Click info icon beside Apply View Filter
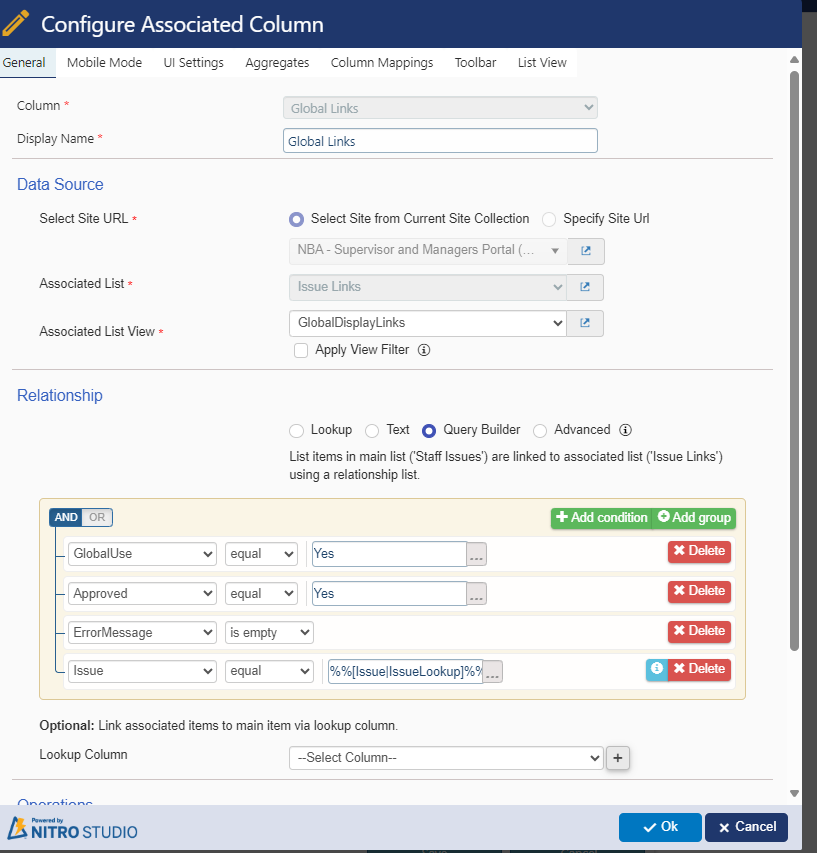 423,350
